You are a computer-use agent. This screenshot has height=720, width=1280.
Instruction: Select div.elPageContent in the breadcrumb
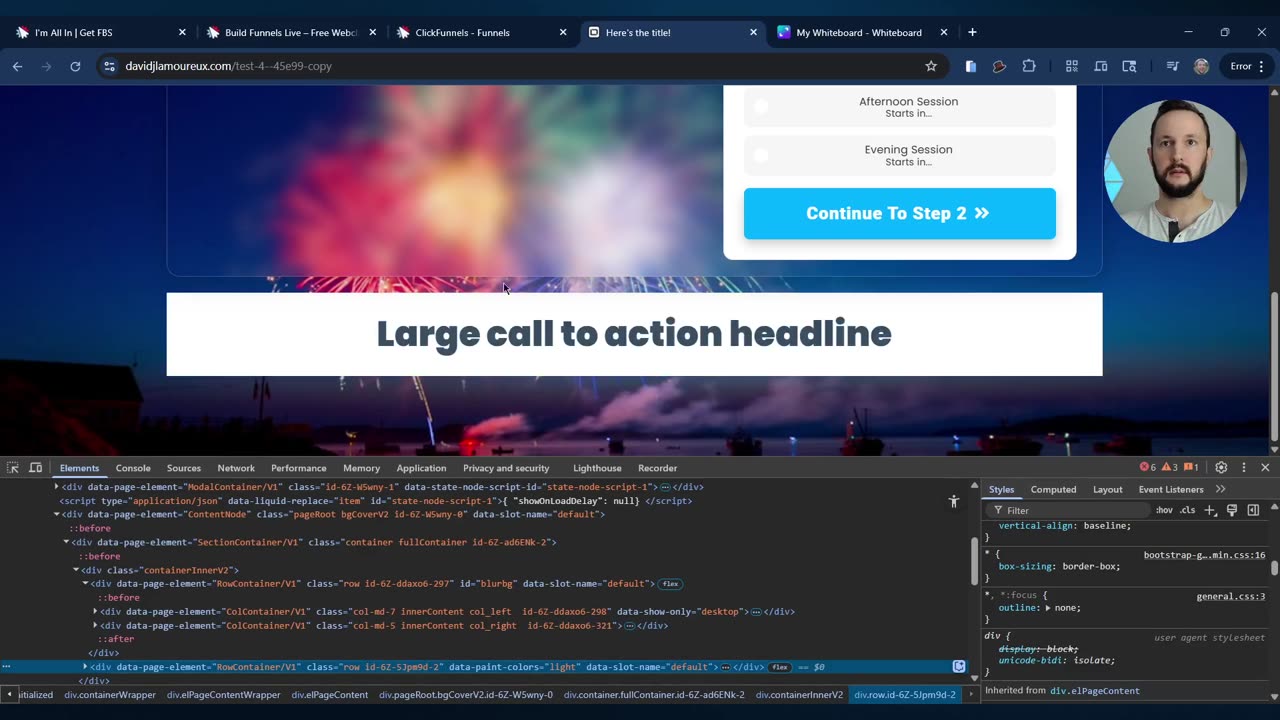(x=329, y=695)
